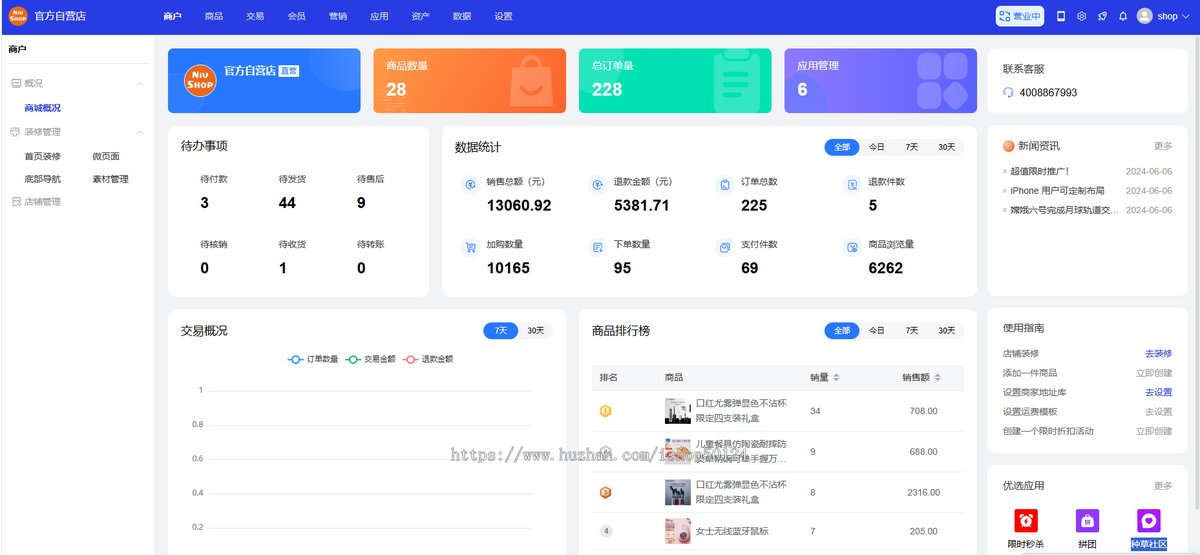Click 去装修 link in 使用指南

(x=1158, y=353)
